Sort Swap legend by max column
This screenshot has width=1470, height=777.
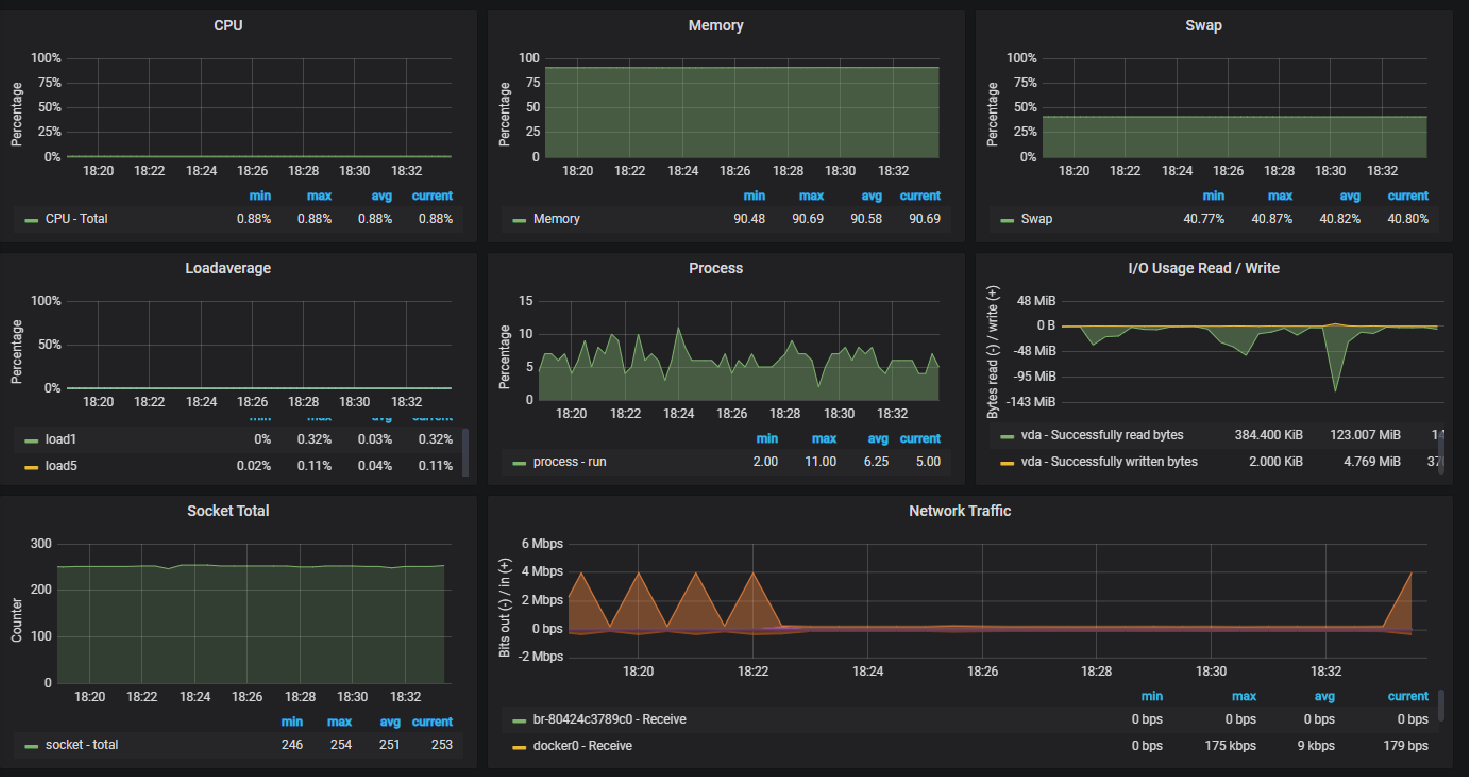(1280, 196)
